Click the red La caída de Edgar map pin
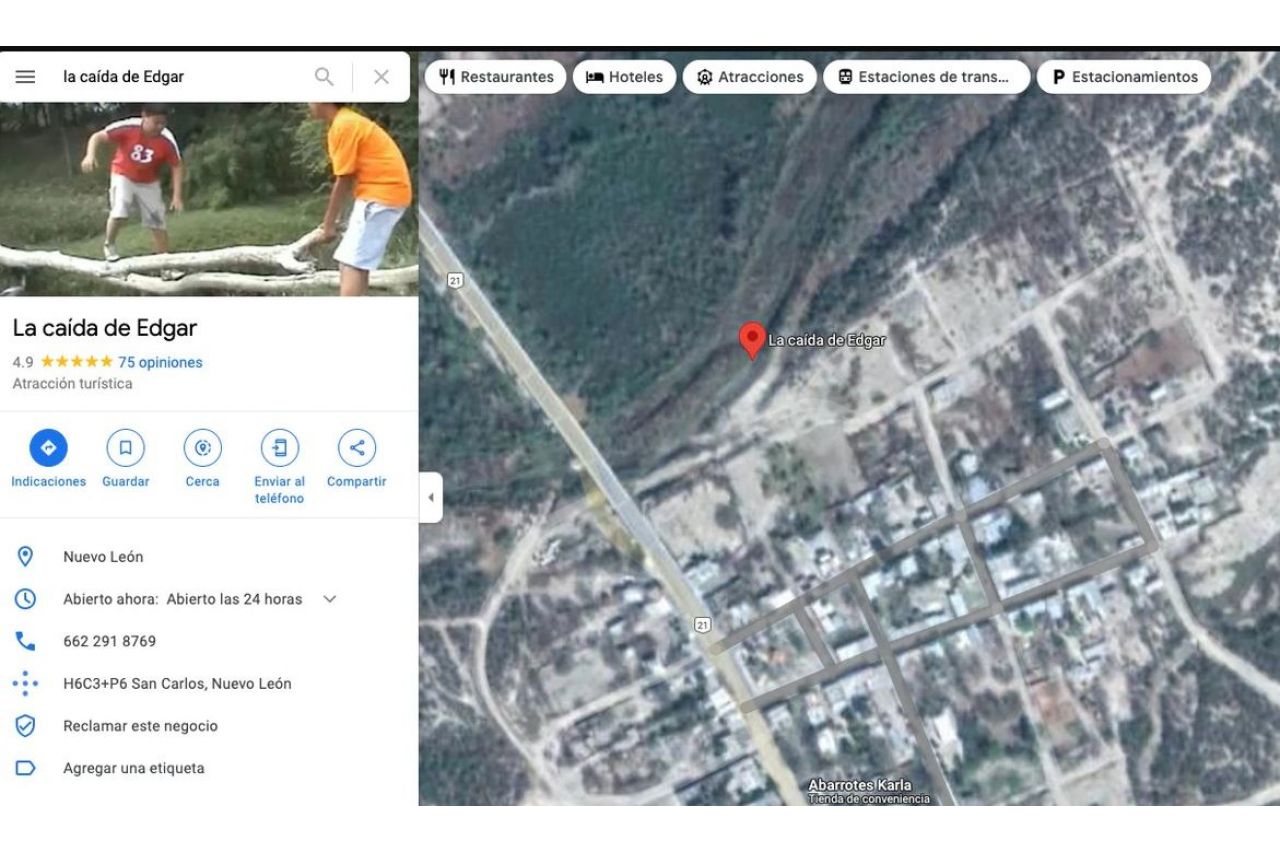Image resolution: width=1280 pixels, height=853 pixels. pyautogui.click(x=752, y=340)
